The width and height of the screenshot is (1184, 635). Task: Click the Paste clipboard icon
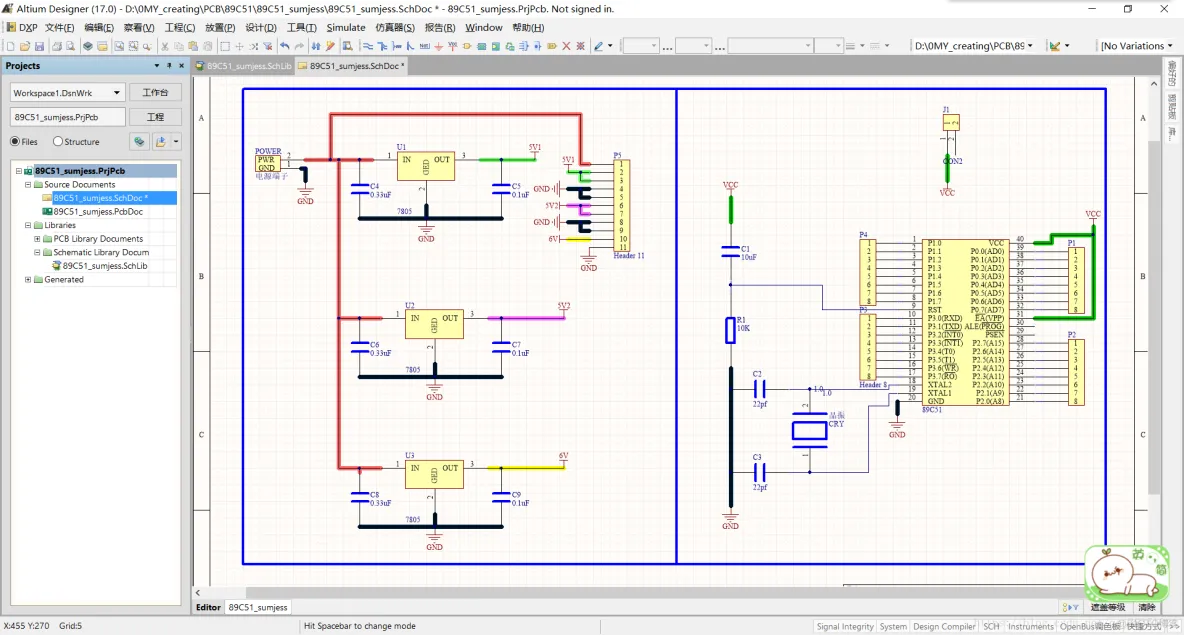point(193,46)
